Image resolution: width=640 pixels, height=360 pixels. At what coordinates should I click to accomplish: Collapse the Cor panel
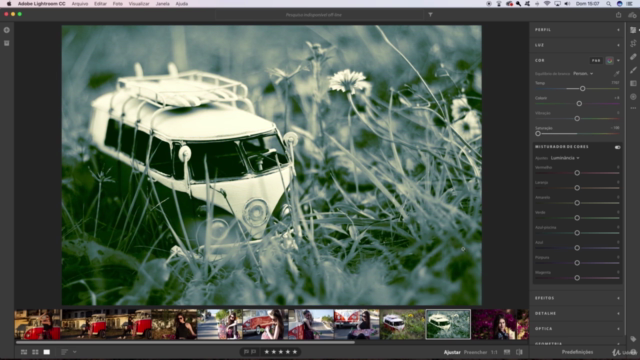click(618, 60)
